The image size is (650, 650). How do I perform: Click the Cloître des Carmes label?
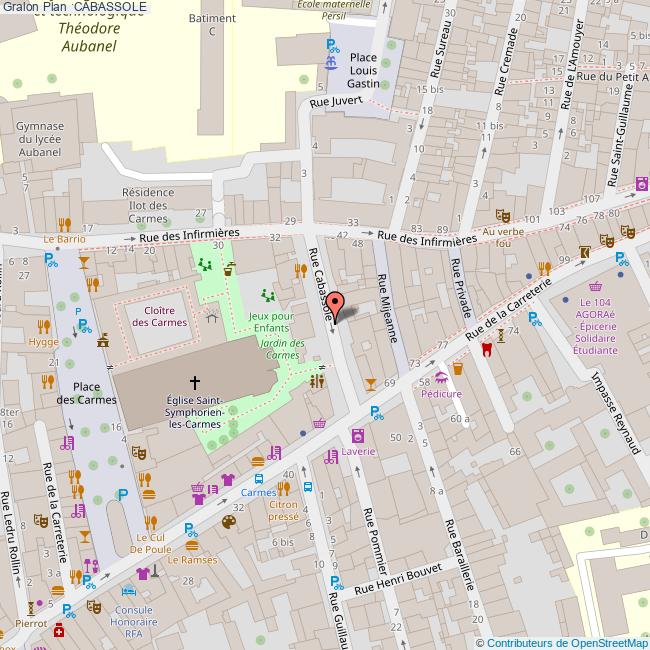(153, 315)
